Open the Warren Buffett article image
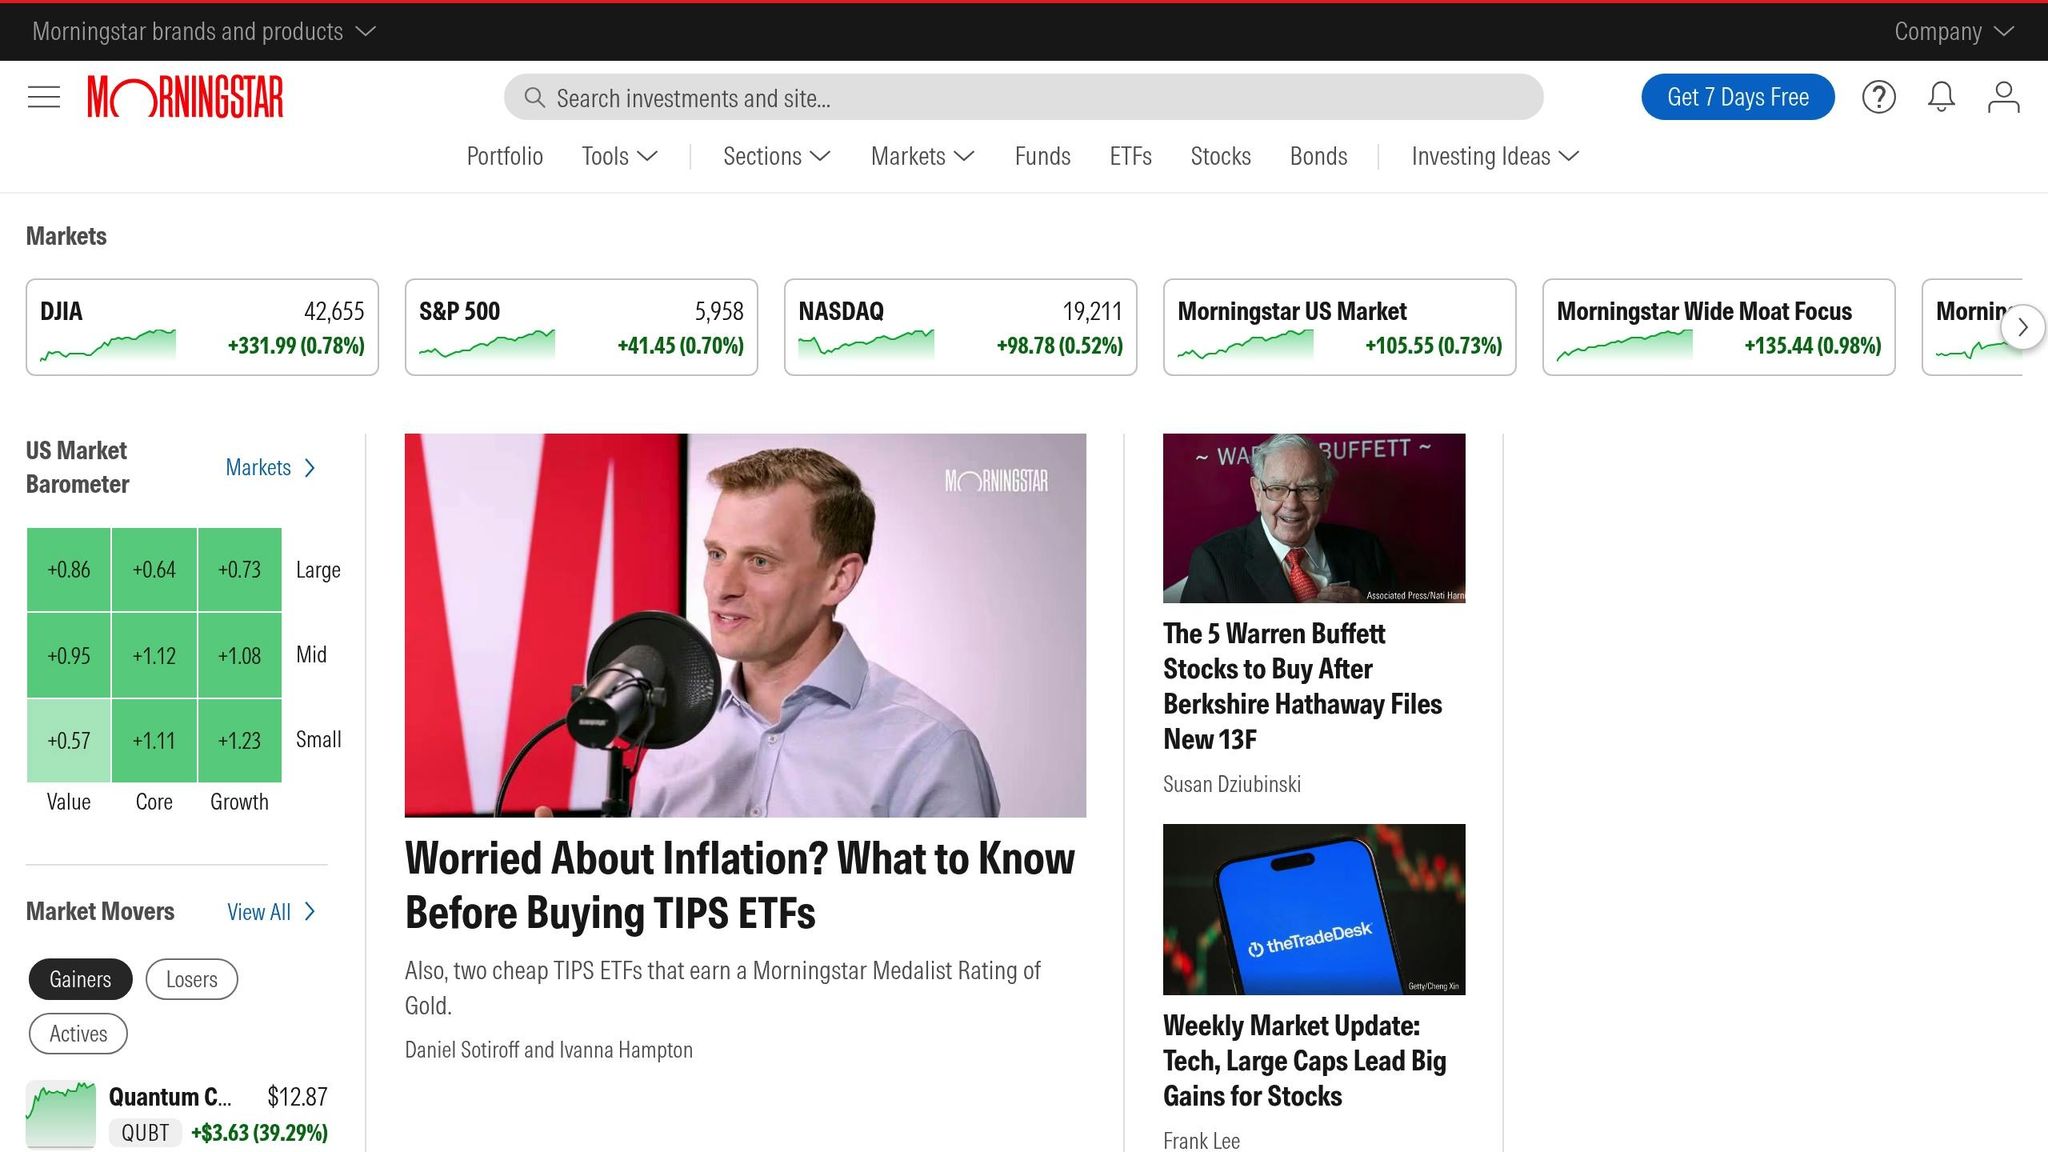2048x1152 pixels. point(1314,518)
